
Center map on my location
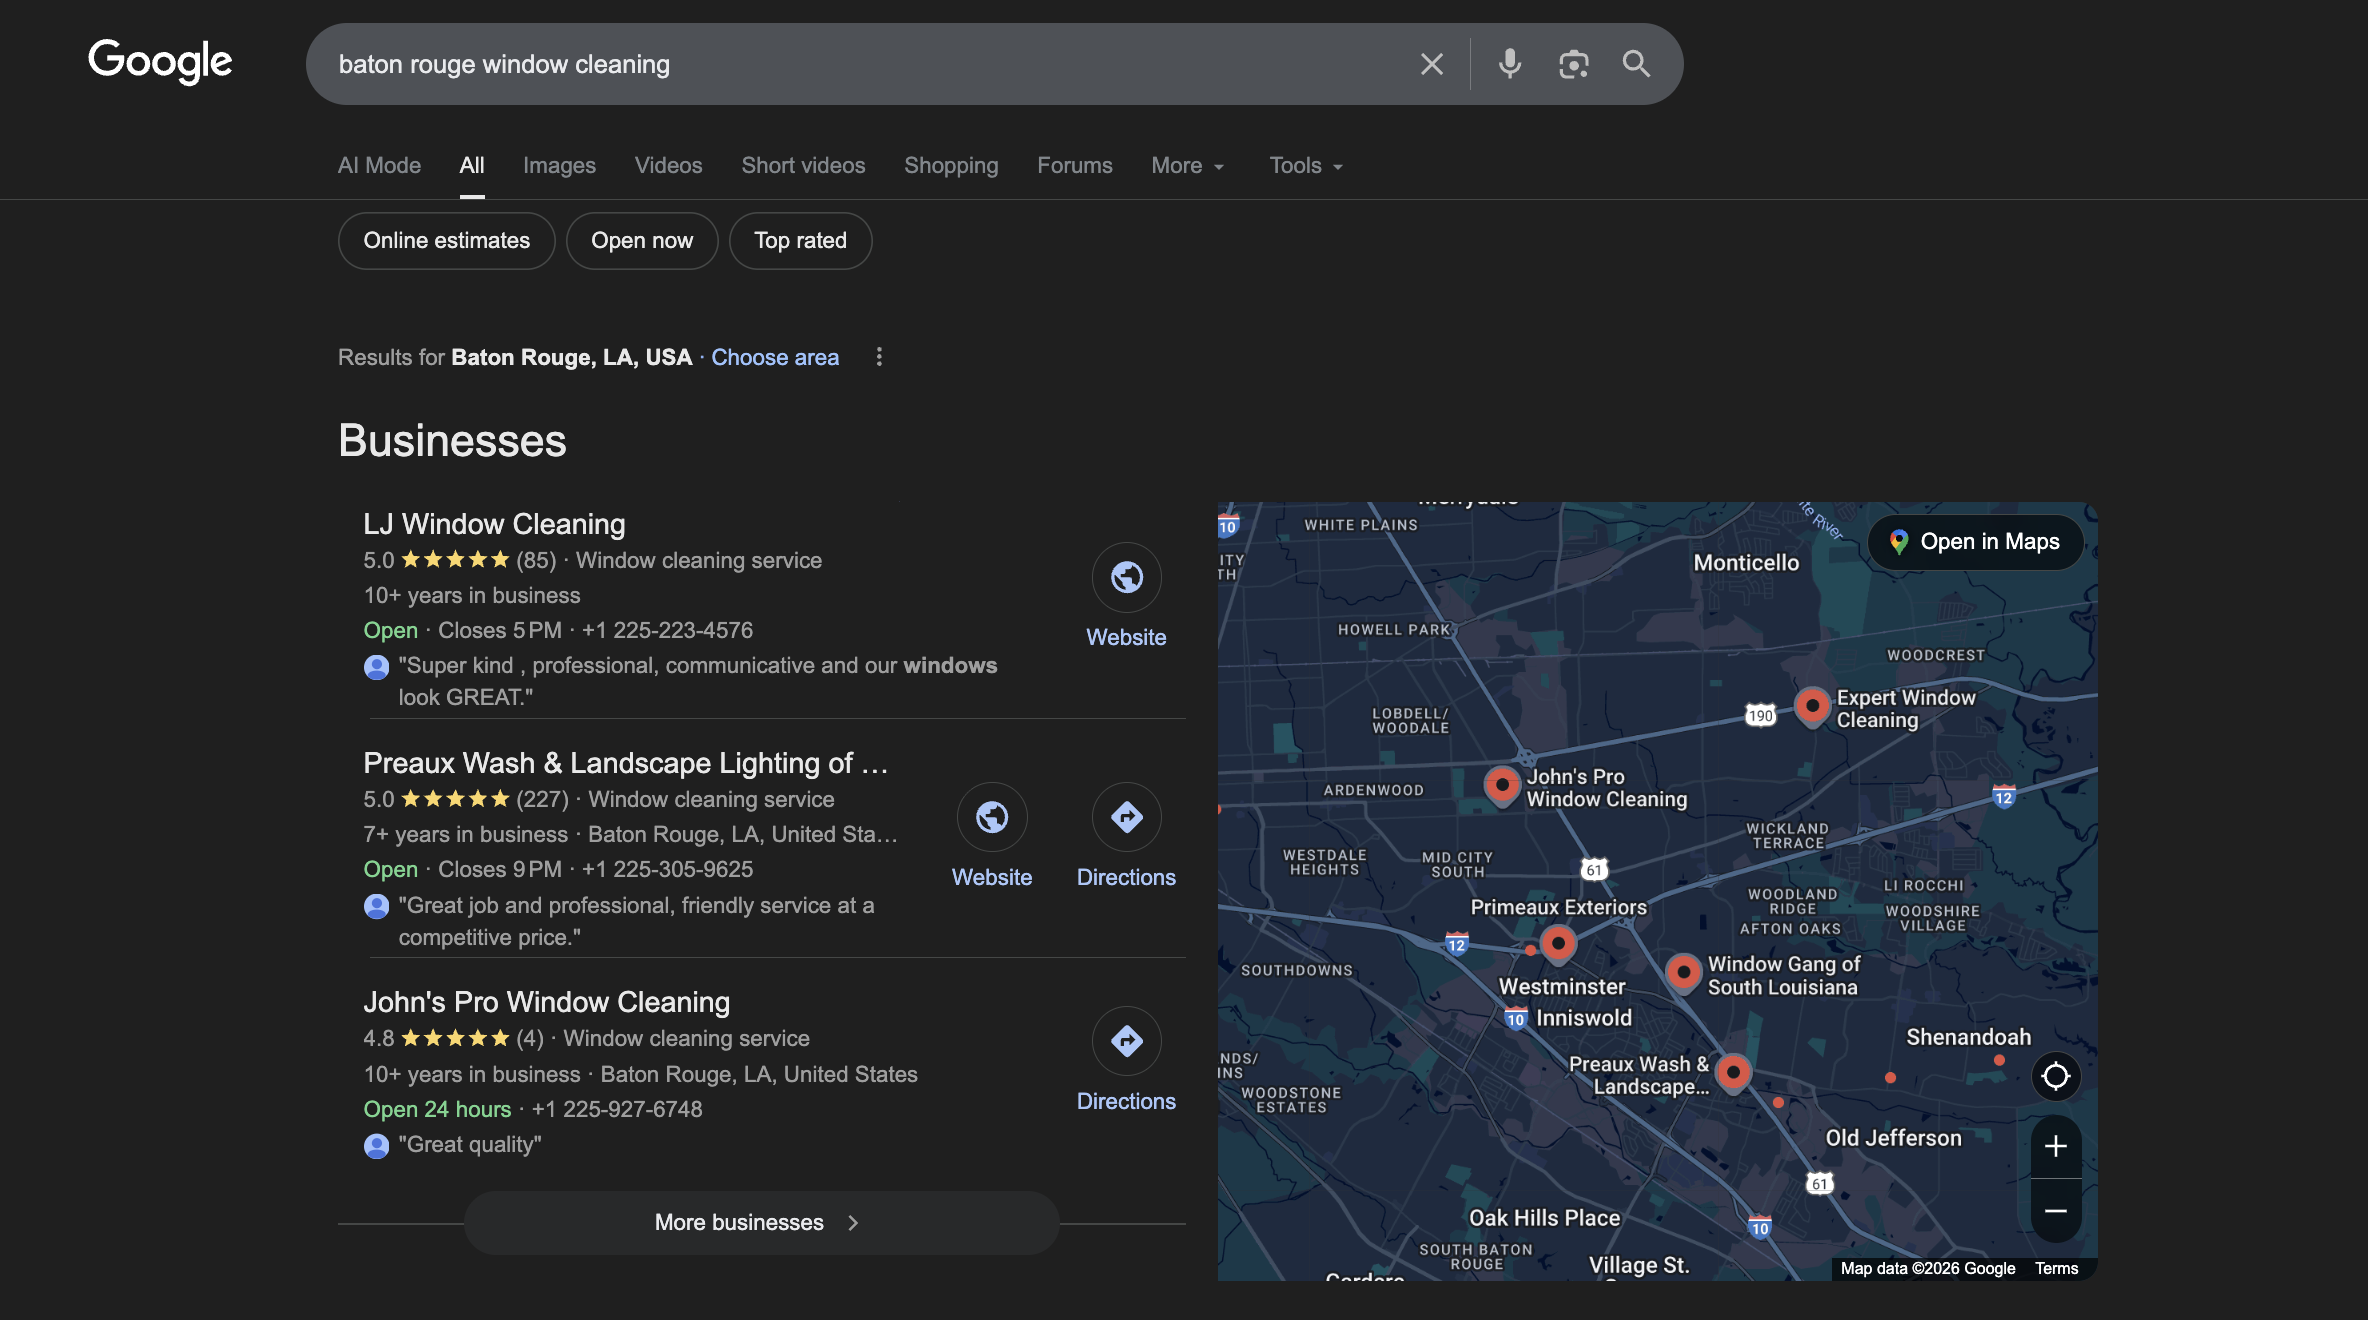click(x=2055, y=1077)
